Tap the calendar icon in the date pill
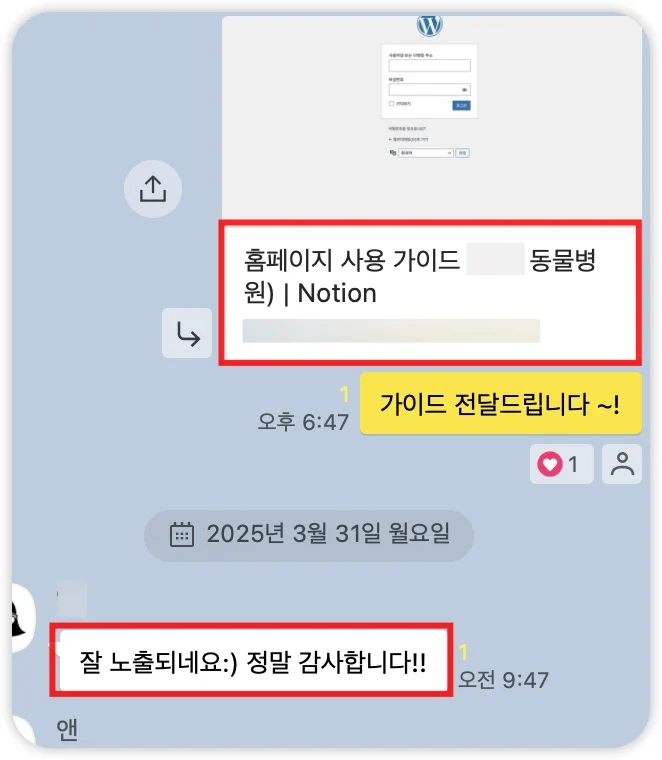This screenshot has width=662, height=760. pos(182,535)
